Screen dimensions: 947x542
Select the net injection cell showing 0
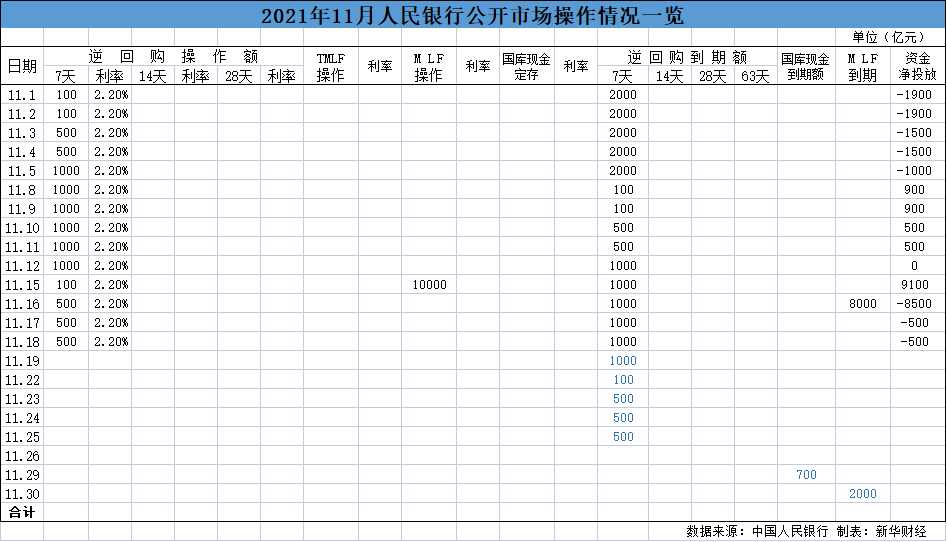915,266
